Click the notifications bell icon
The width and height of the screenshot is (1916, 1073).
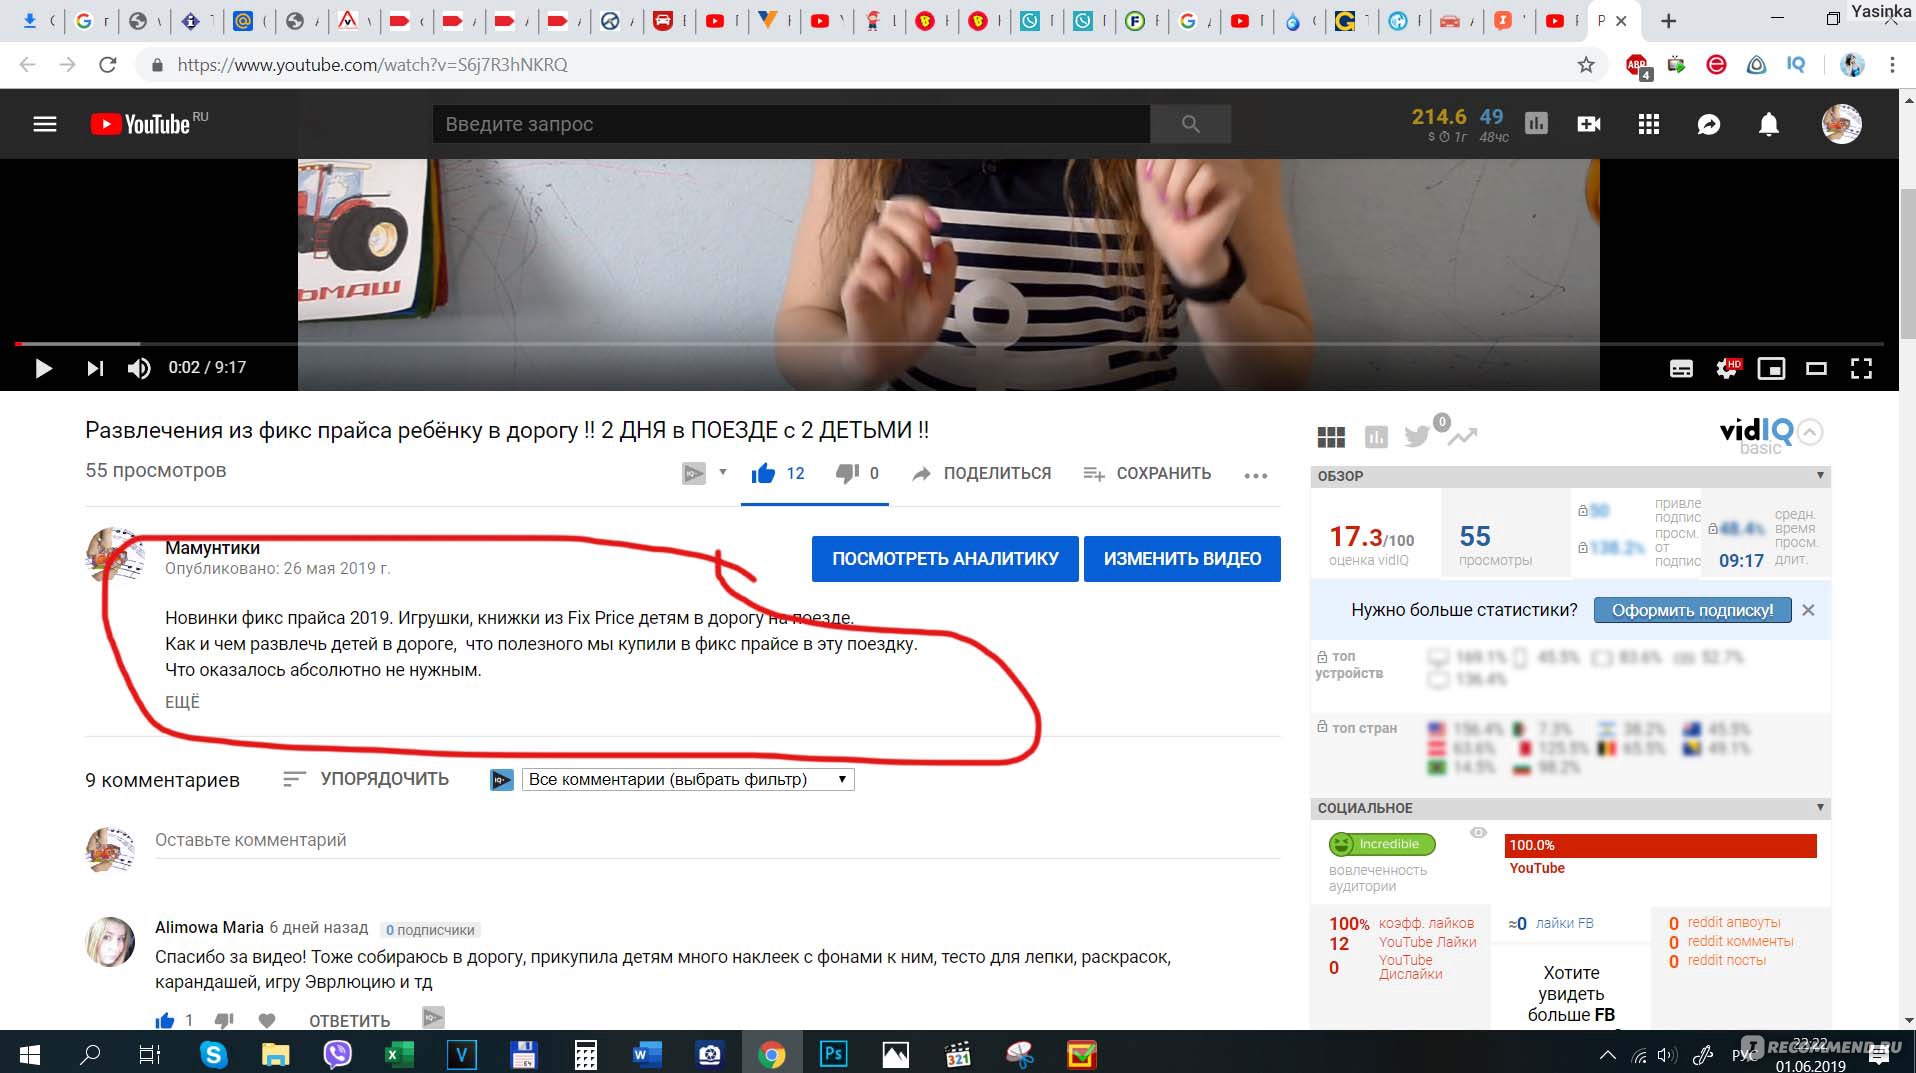(1768, 124)
